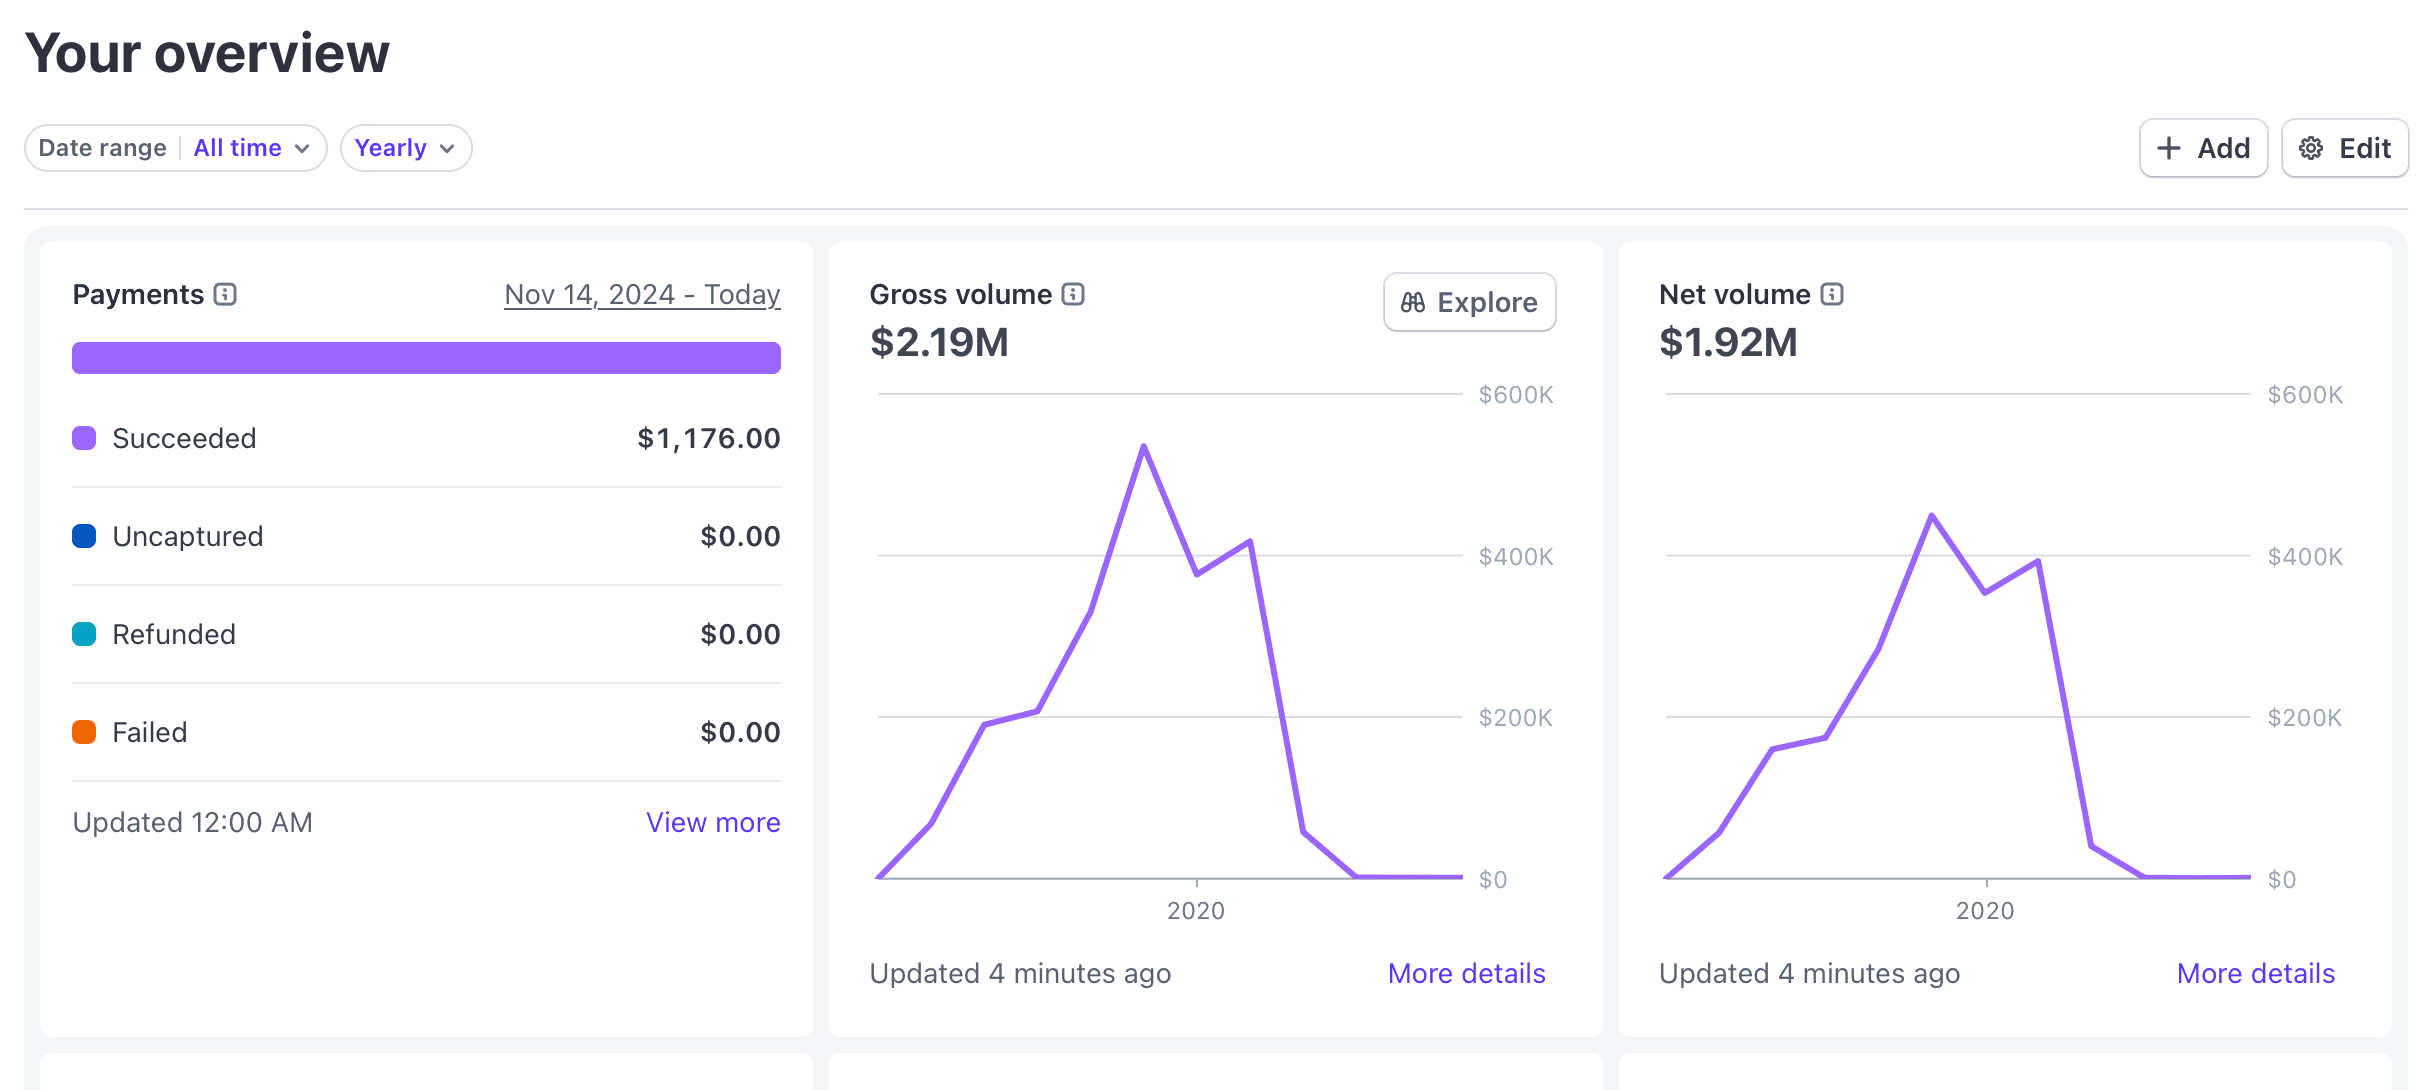Click the Uncaptured blue legend swatch
The width and height of the screenshot is (2418, 1090).
[84, 536]
